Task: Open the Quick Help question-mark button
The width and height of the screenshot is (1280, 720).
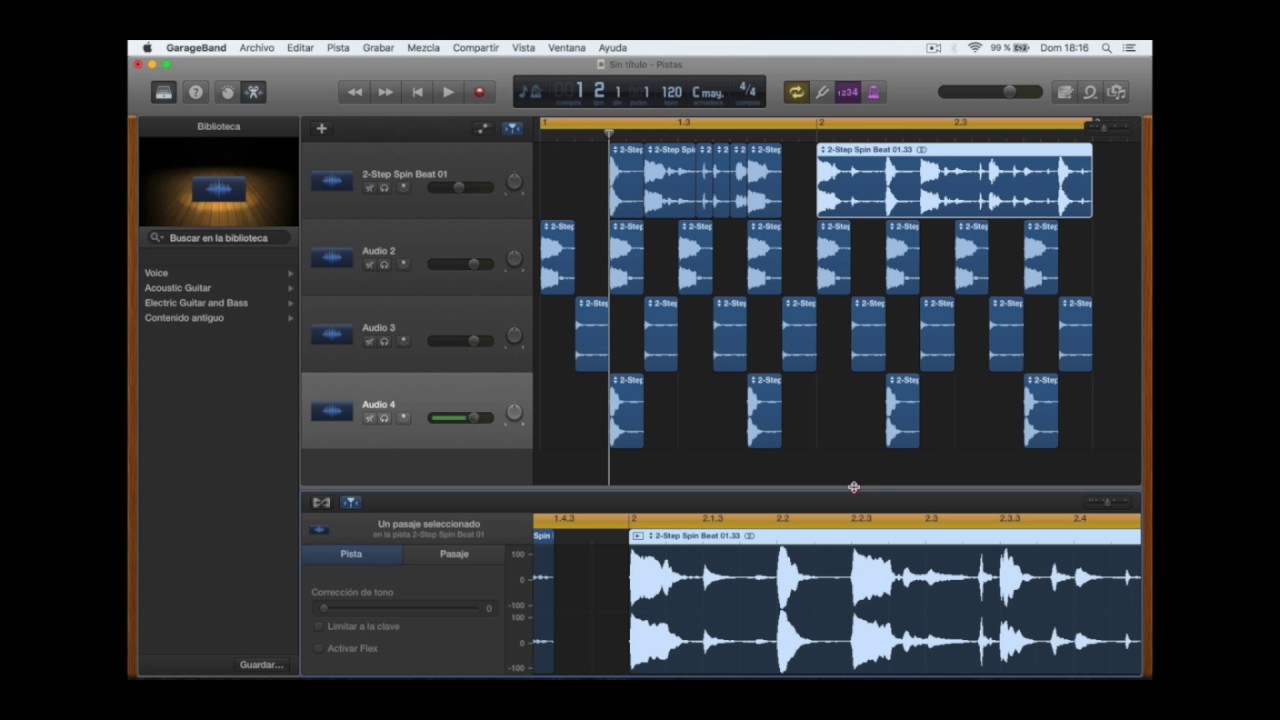Action: coord(196,92)
